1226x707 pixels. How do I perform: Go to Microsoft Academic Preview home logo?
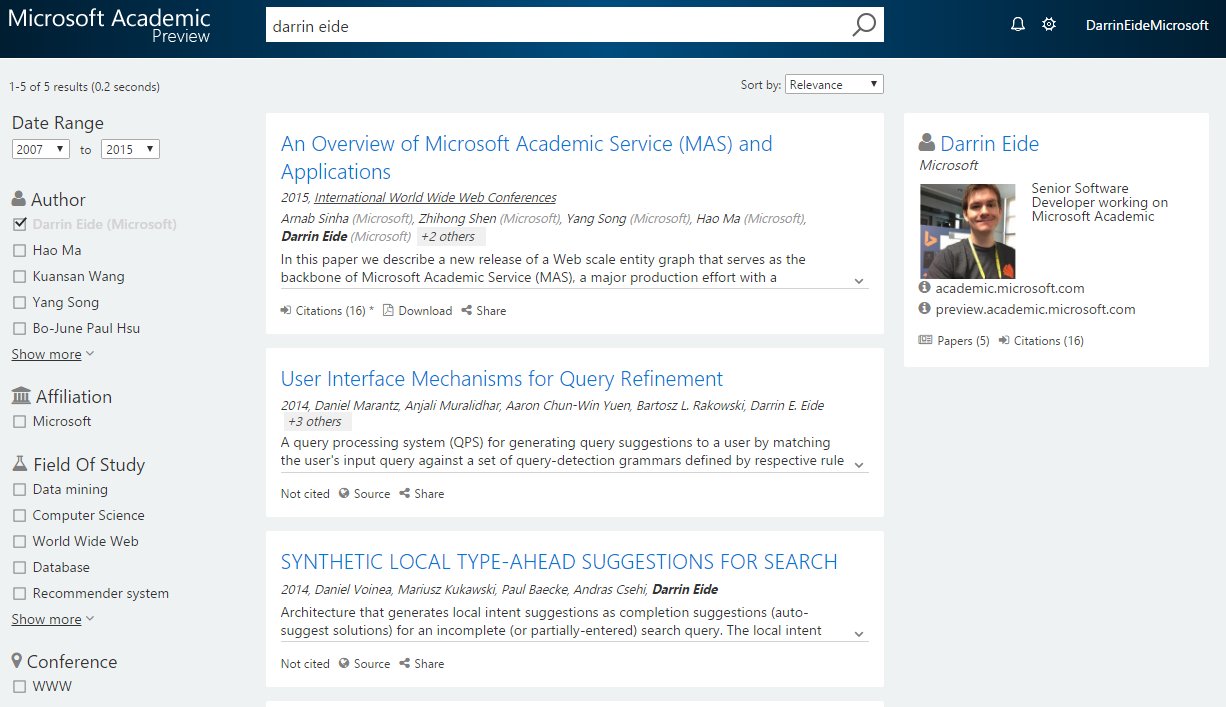[109, 26]
